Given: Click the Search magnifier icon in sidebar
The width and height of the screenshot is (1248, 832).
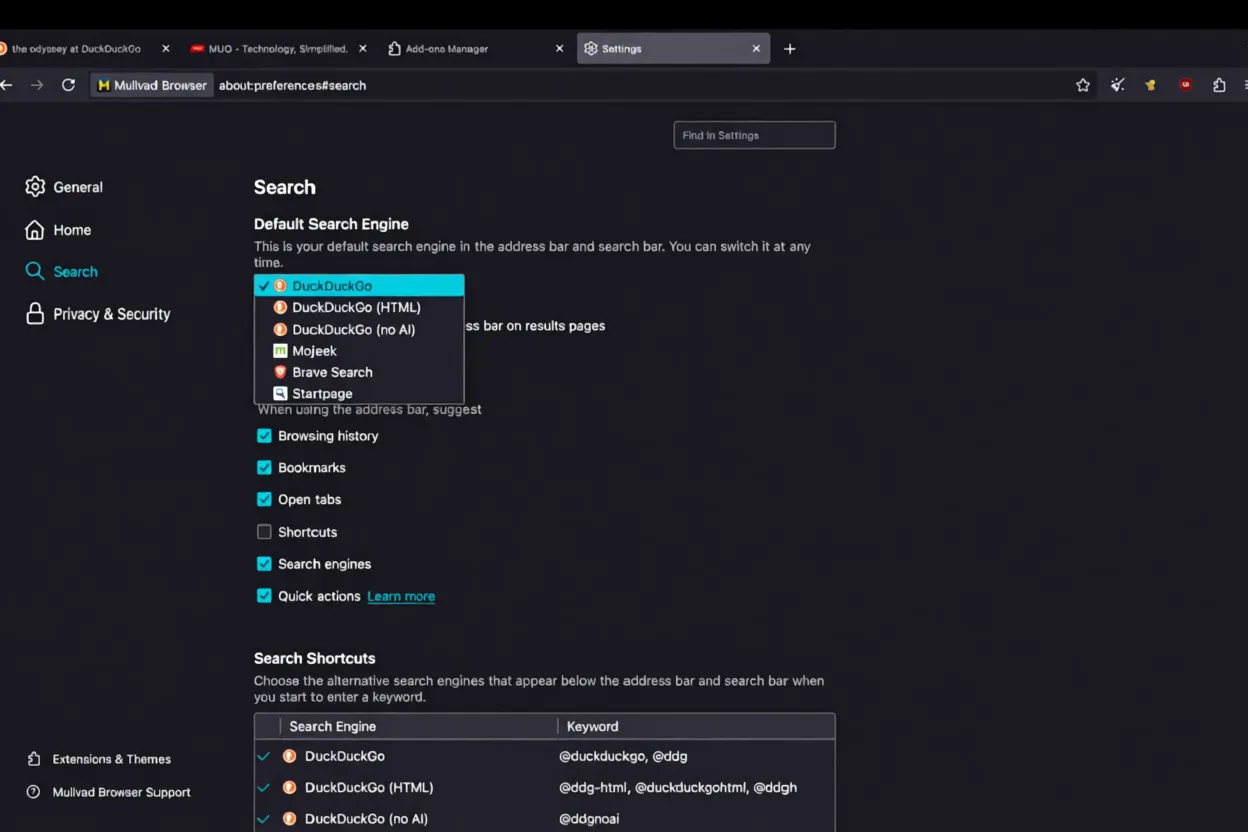Looking at the screenshot, I should click(x=35, y=272).
